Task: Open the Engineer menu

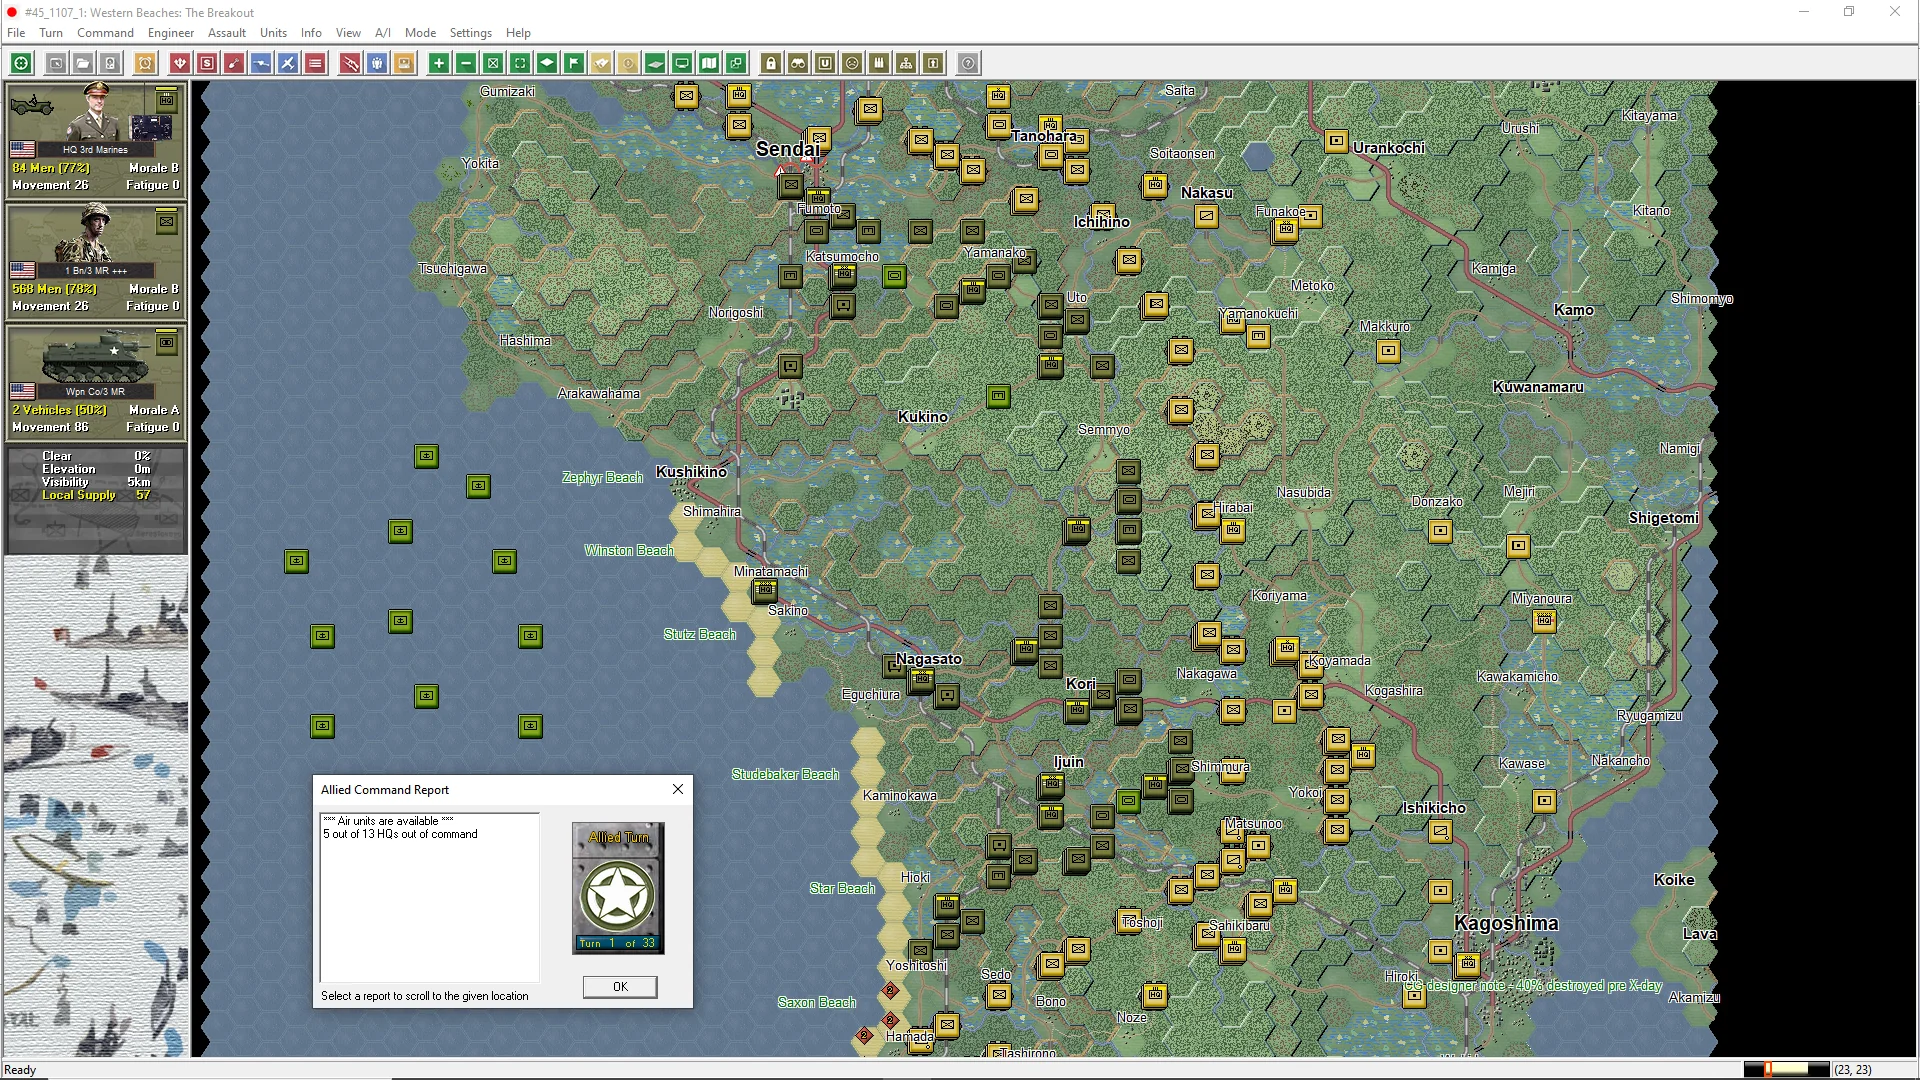Action: pos(171,33)
